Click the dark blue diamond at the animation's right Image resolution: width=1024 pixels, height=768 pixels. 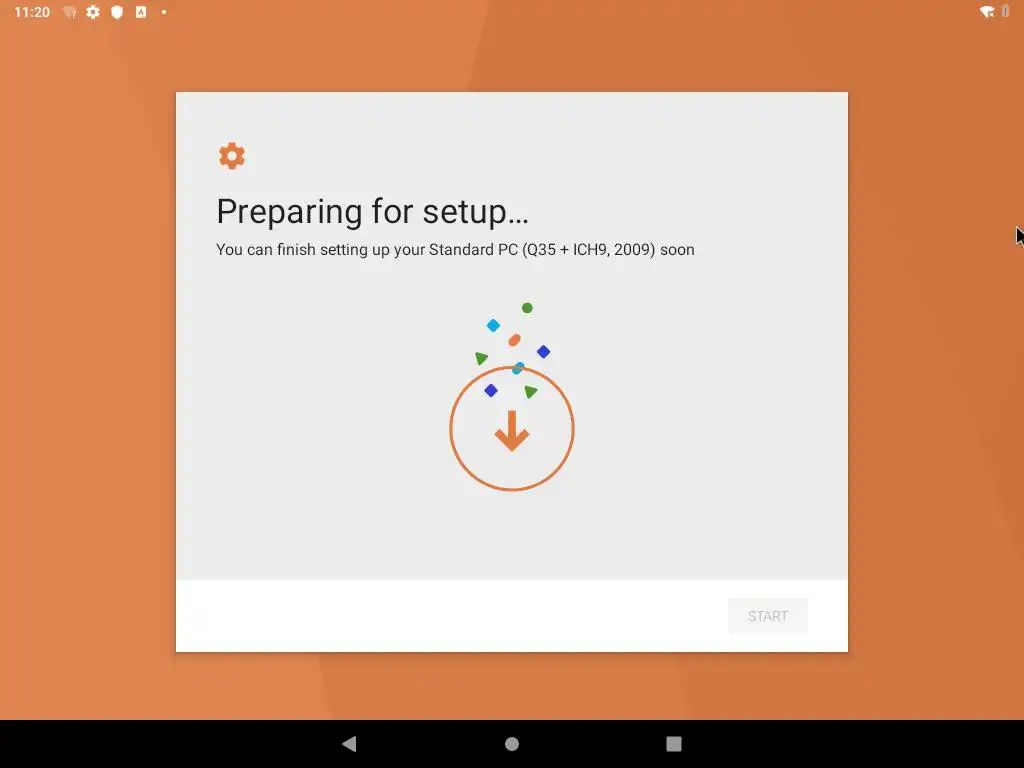(x=543, y=352)
